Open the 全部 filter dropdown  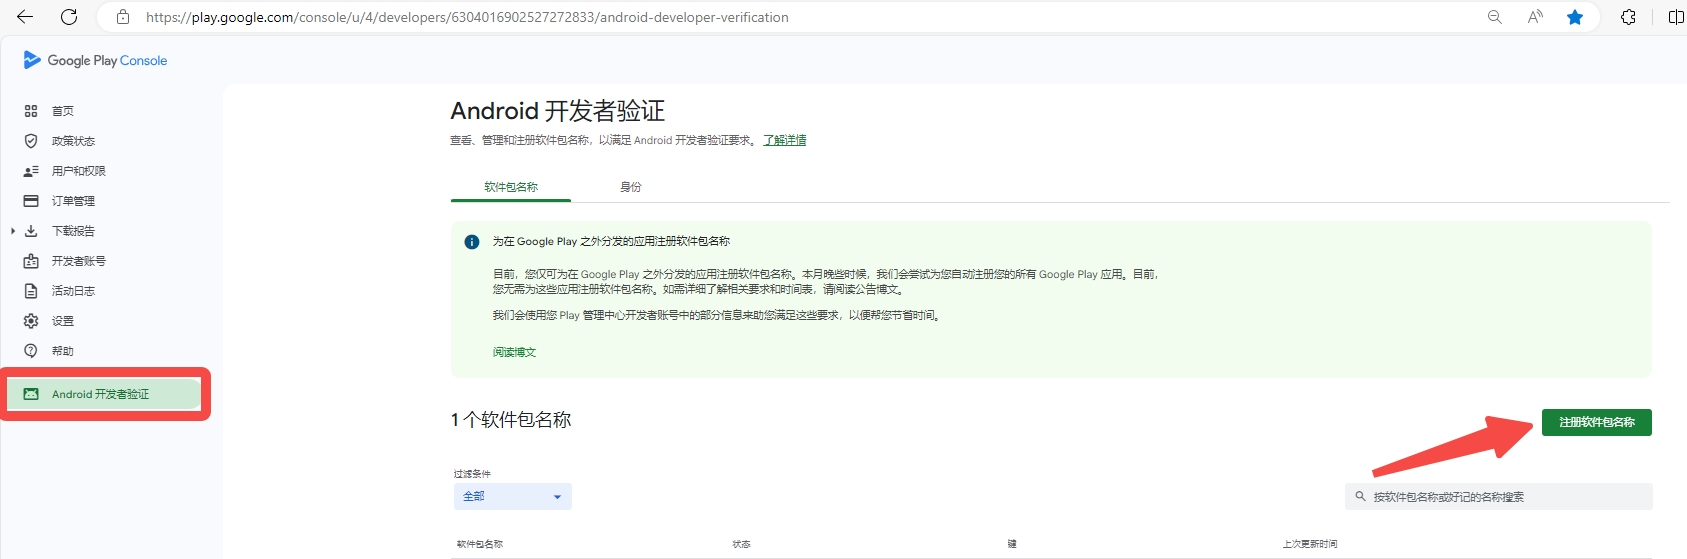pos(512,496)
